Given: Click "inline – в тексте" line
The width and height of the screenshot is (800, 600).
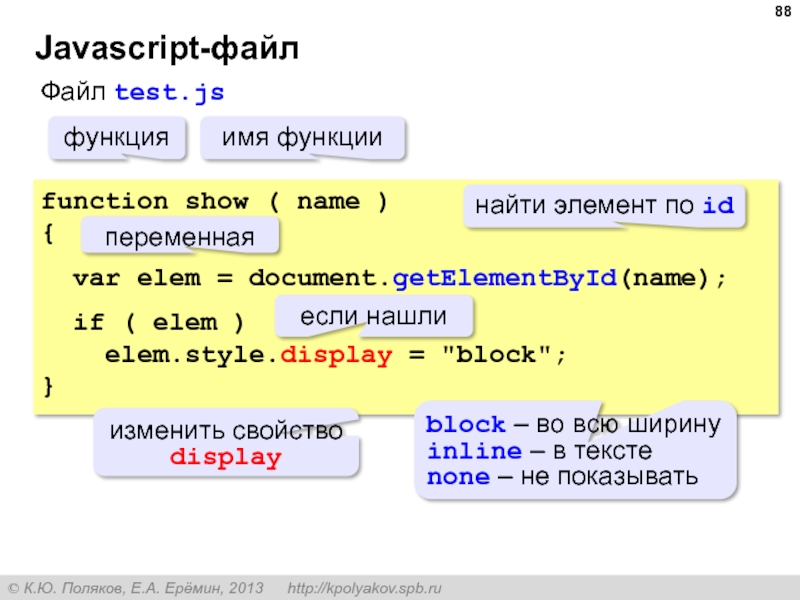Looking at the screenshot, I should 539,451.
